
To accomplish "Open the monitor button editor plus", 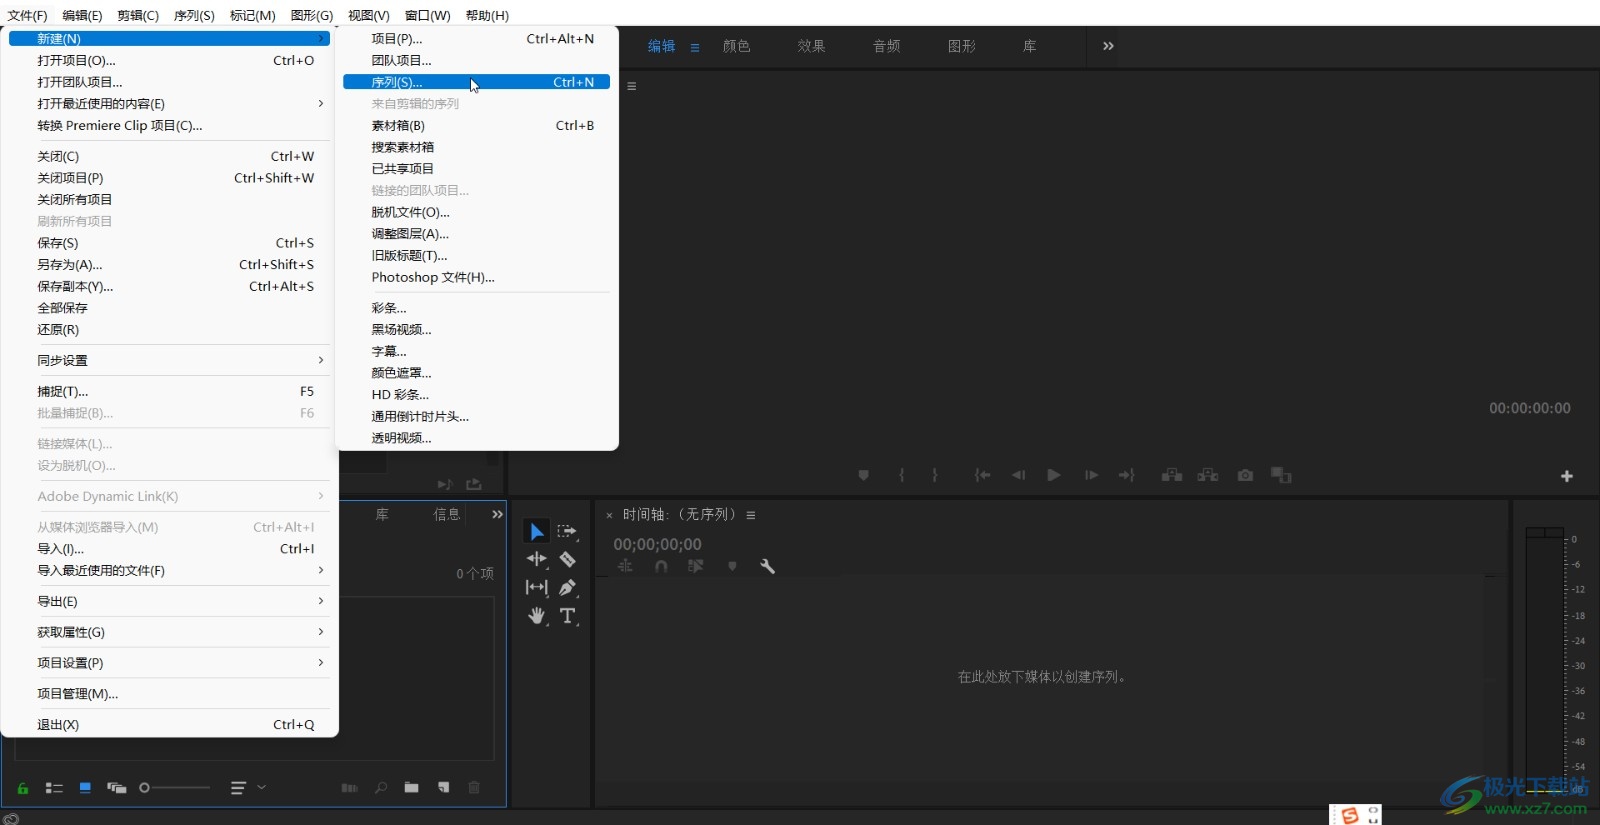I will coord(1567,476).
